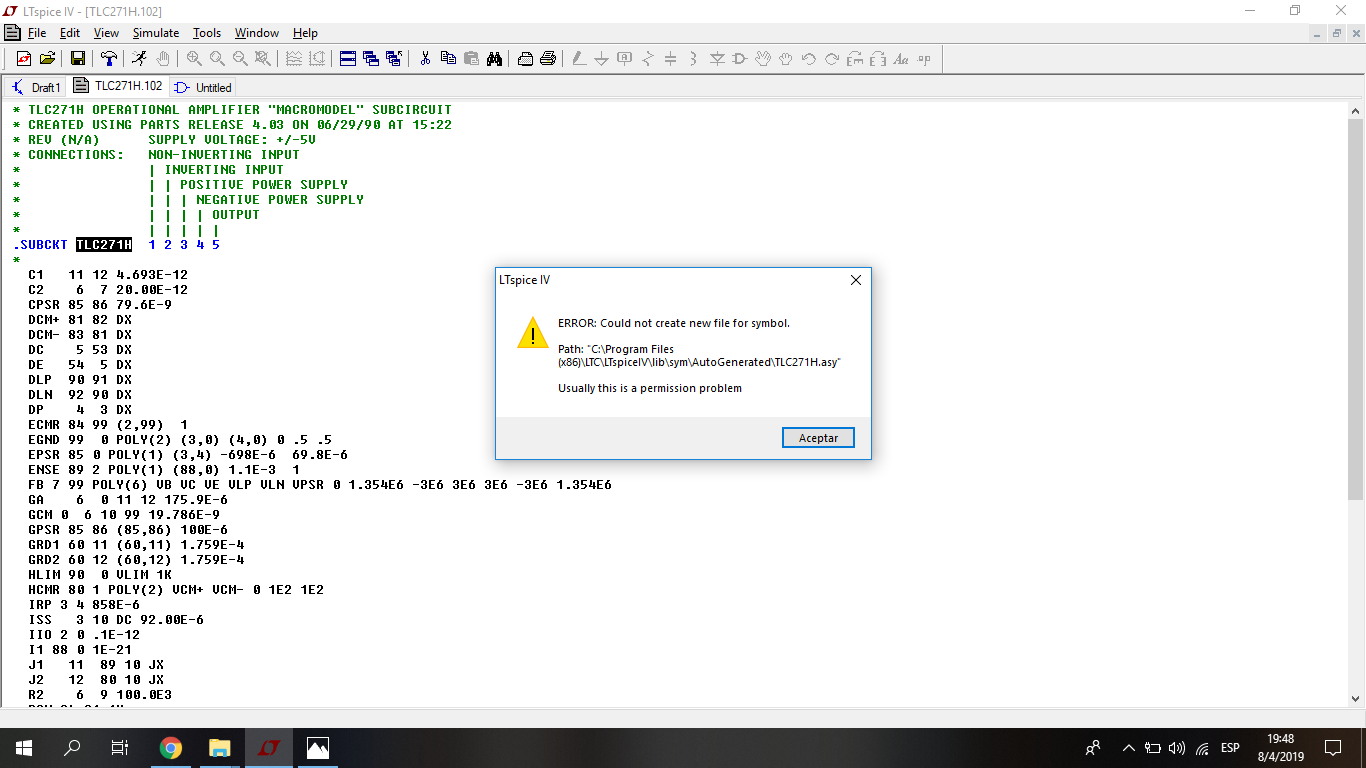
Task: Click the Copy toolbar icon
Action: coord(448,59)
